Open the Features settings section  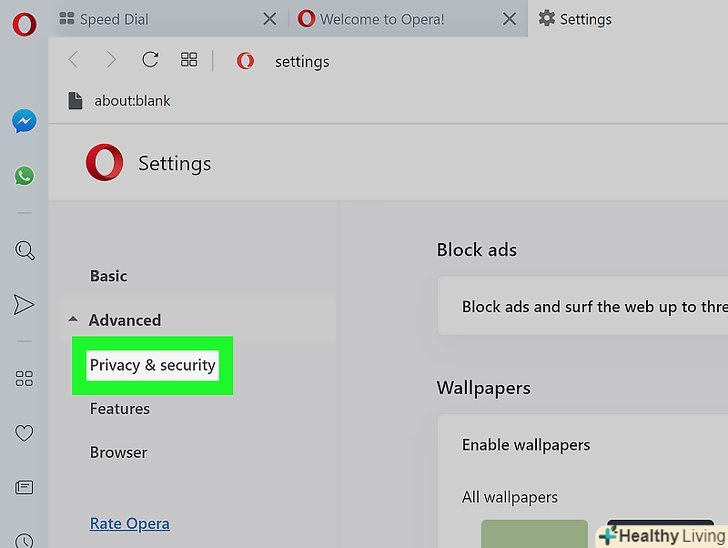pos(120,409)
